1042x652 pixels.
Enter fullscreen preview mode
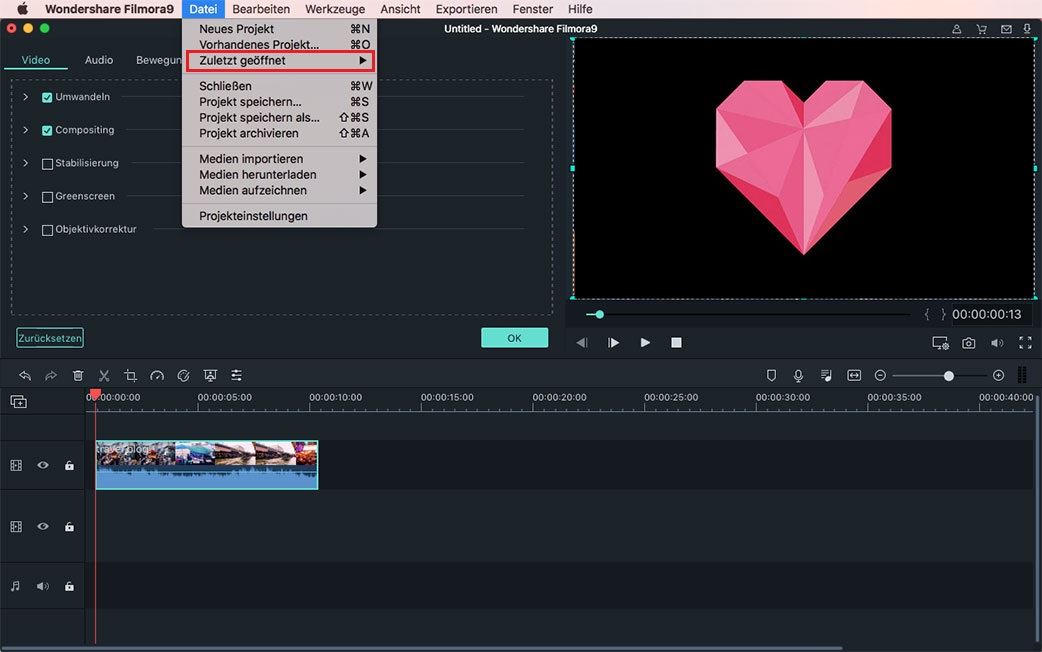pyautogui.click(x=1025, y=343)
